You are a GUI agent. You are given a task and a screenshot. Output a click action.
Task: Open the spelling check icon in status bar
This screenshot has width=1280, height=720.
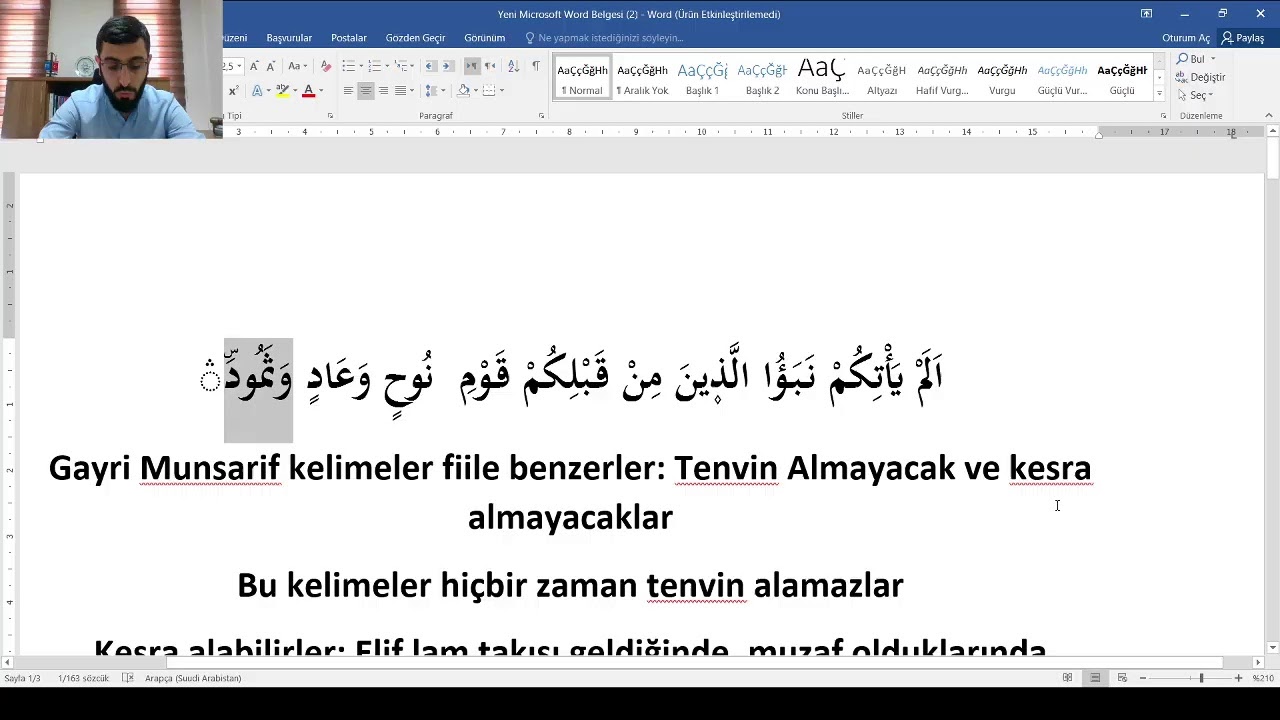128,678
